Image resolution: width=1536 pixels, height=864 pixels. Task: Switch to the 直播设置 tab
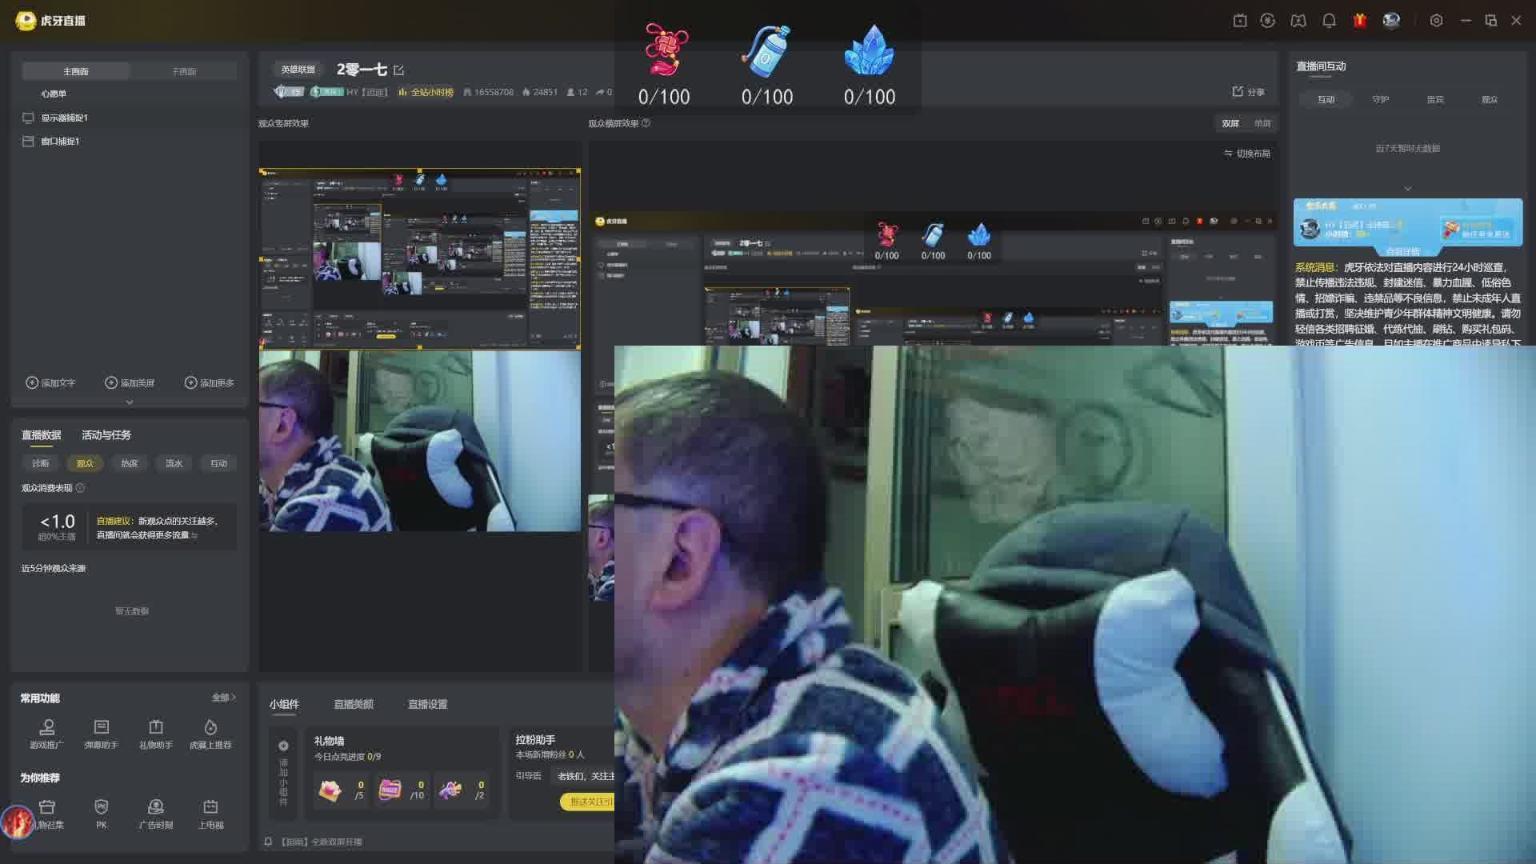(x=427, y=704)
